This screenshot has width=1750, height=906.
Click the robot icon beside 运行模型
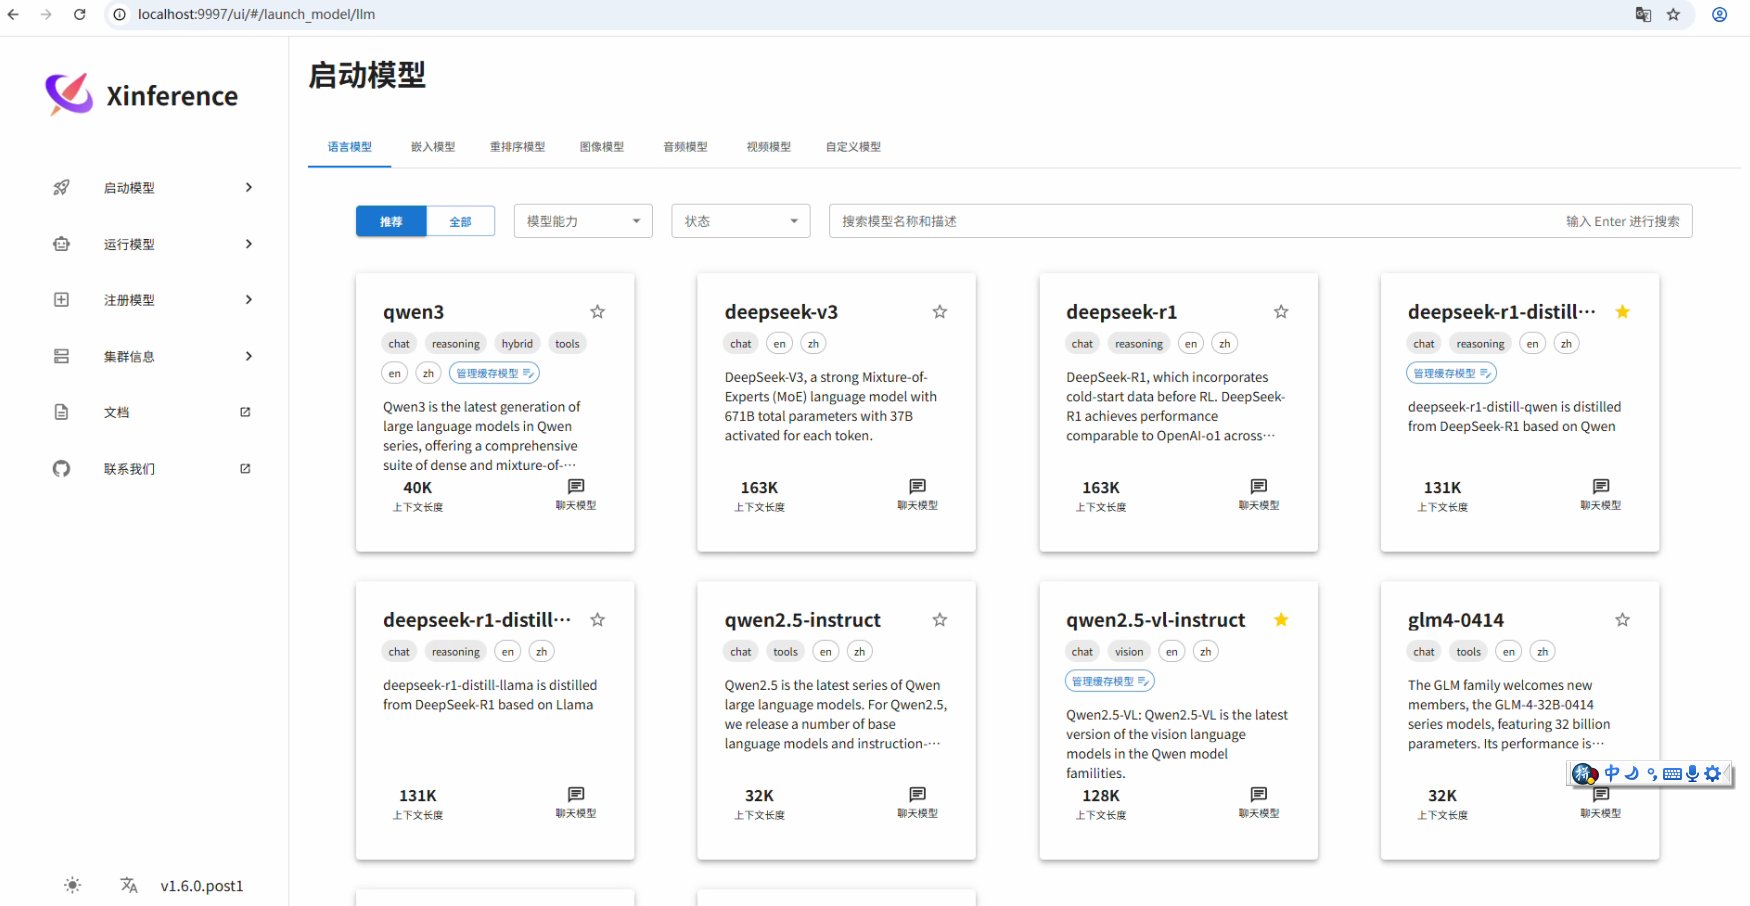click(x=61, y=244)
